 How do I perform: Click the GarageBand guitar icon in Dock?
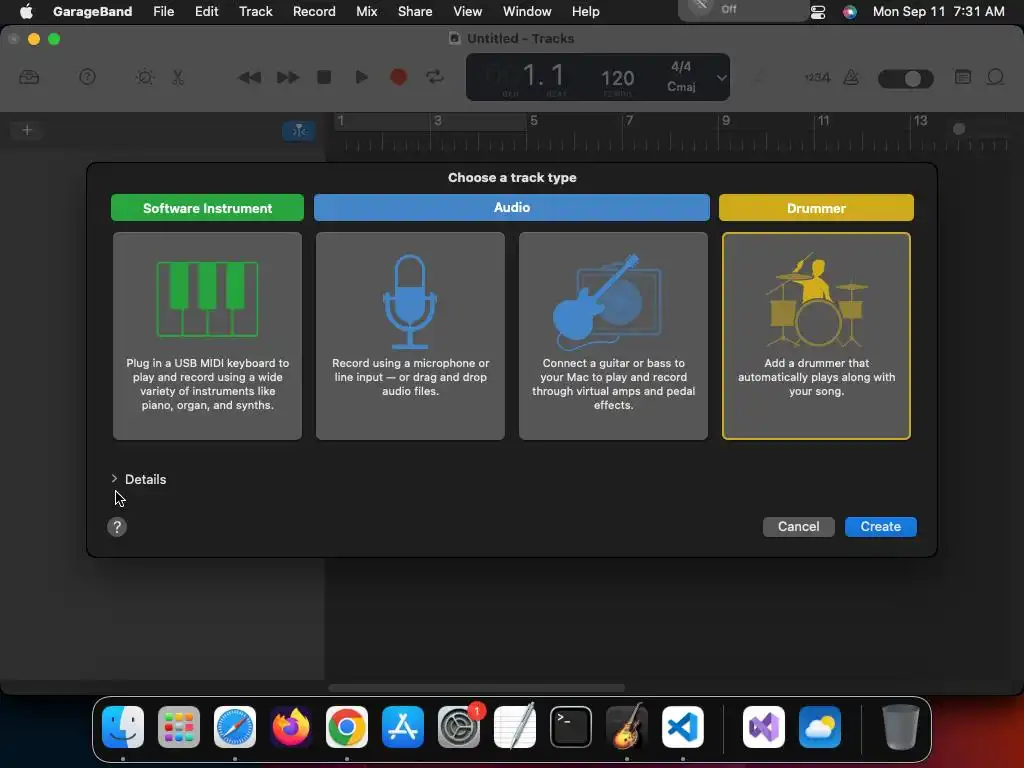coord(627,727)
